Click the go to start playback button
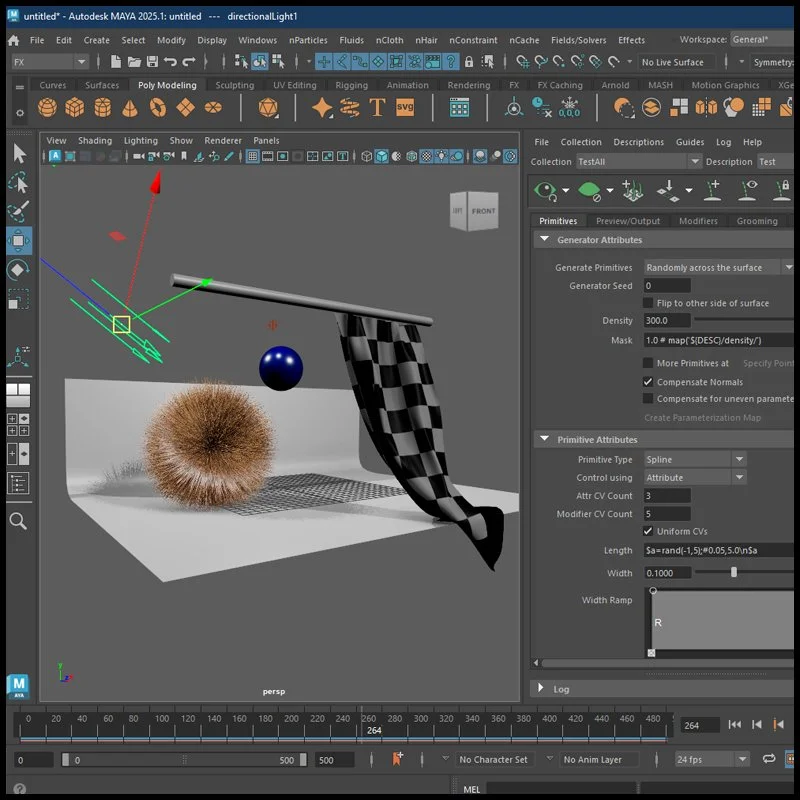 (x=735, y=725)
